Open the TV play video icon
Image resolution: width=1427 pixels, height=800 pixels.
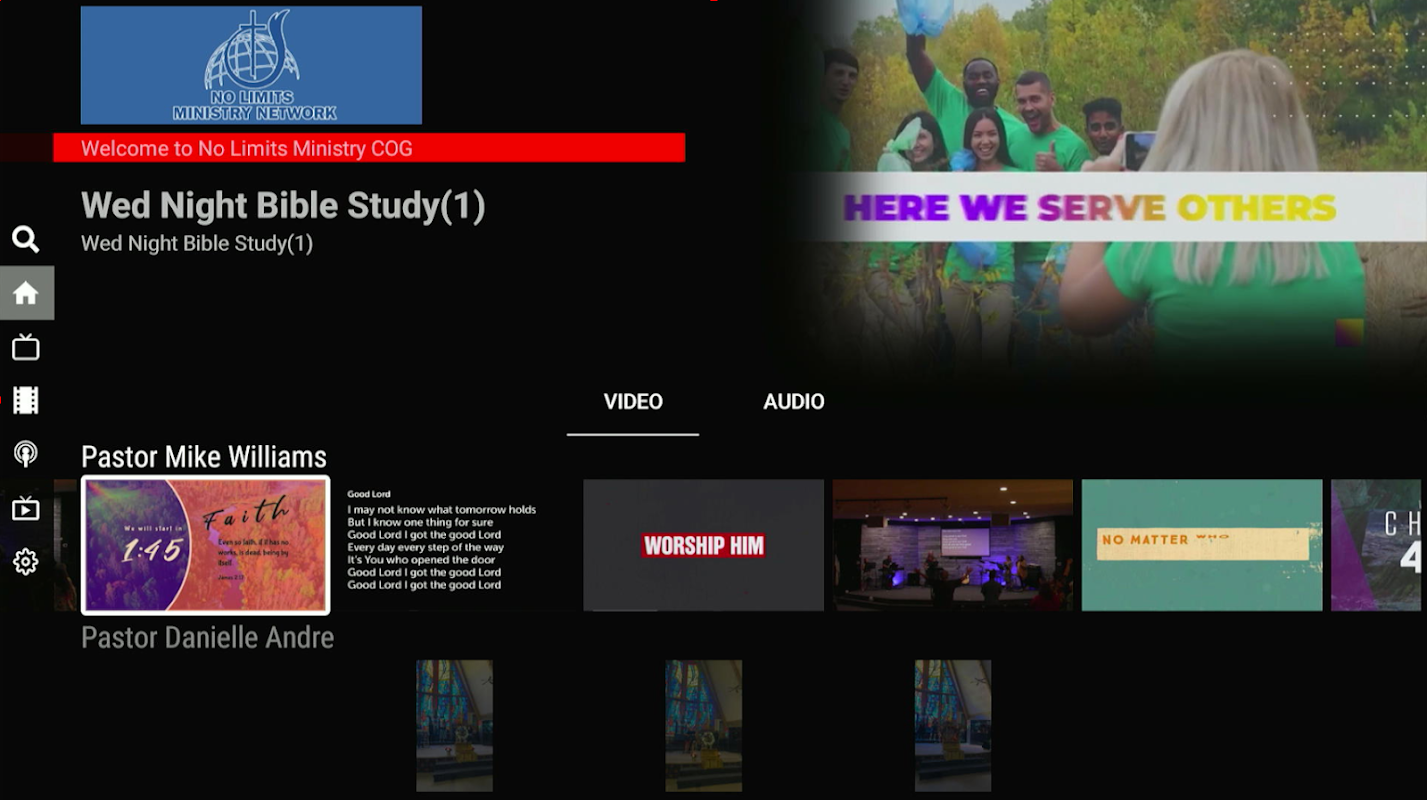click(x=25, y=508)
